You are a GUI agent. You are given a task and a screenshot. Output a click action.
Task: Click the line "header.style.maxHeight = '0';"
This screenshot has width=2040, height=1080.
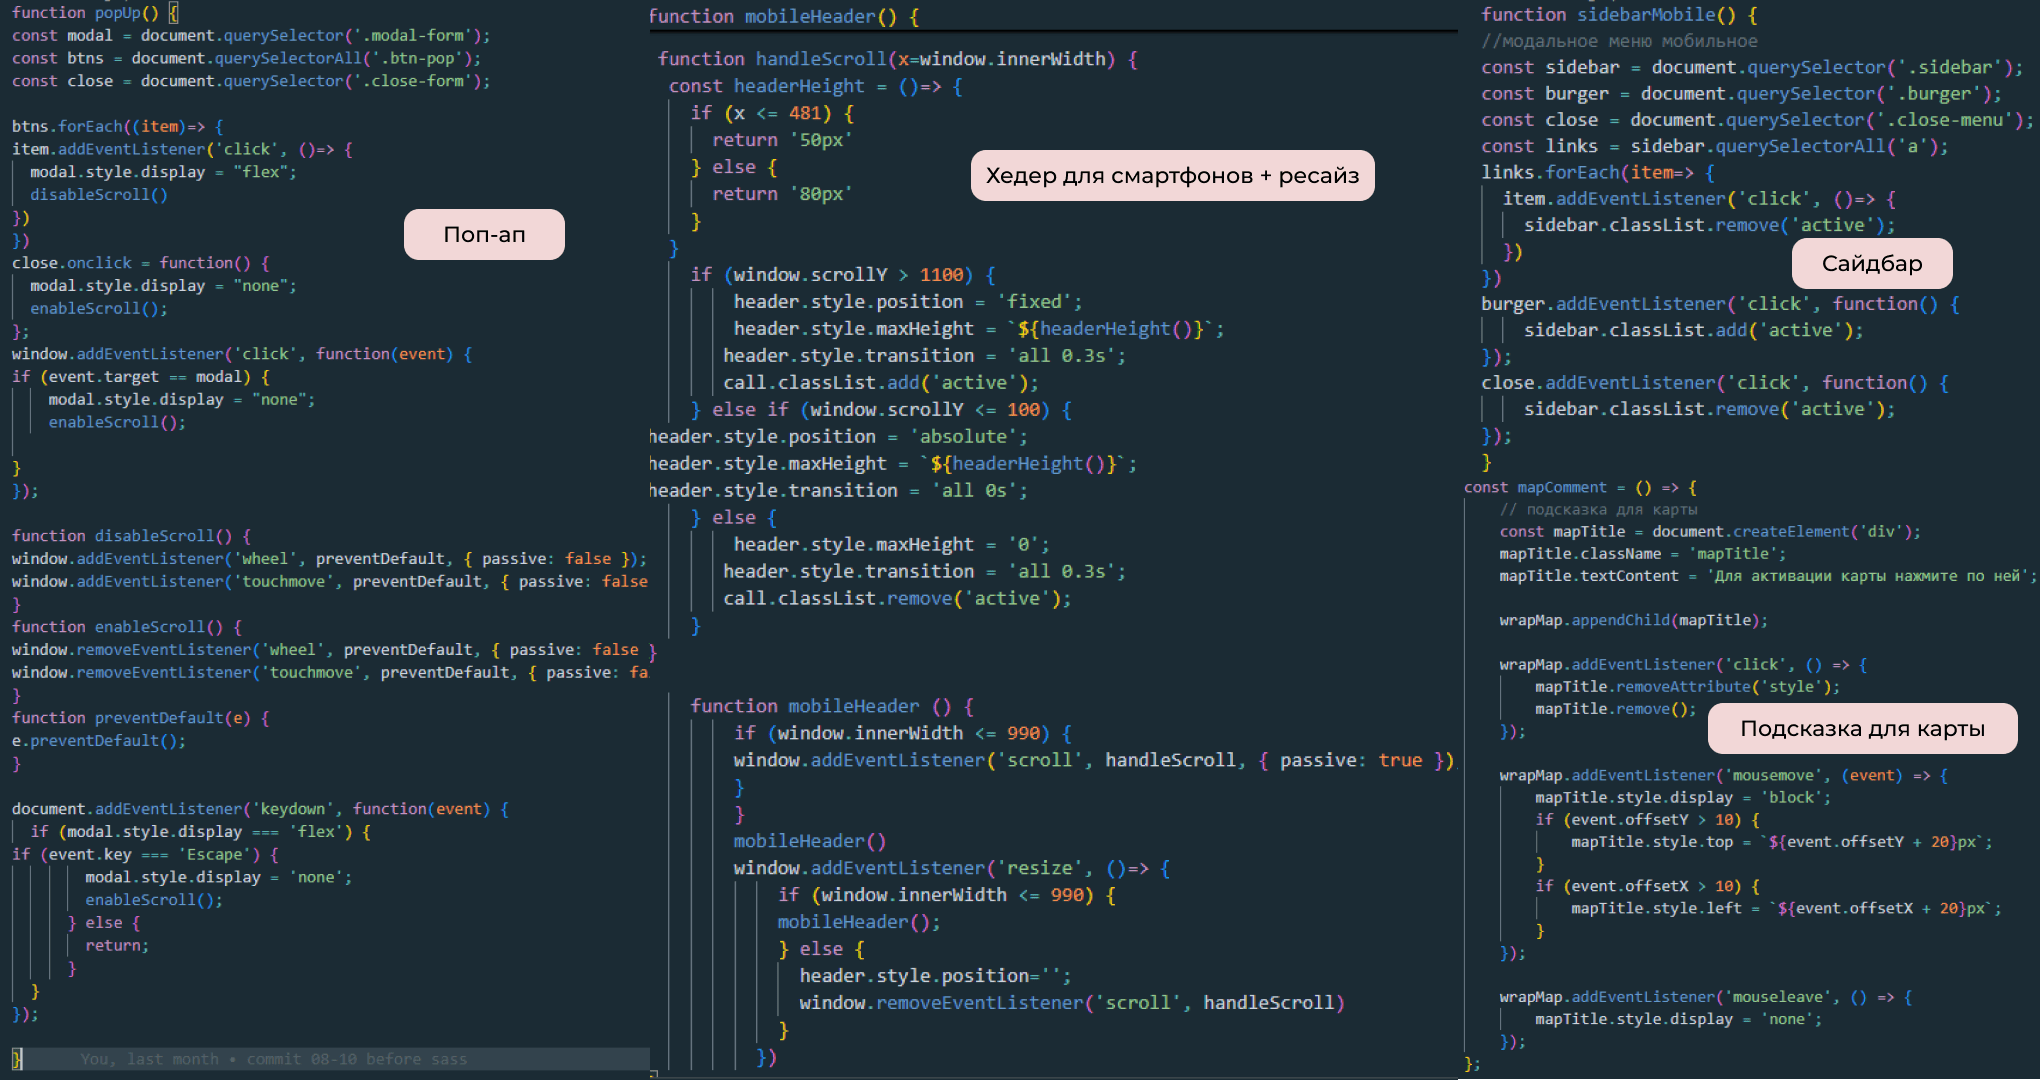[x=892, y=545]
